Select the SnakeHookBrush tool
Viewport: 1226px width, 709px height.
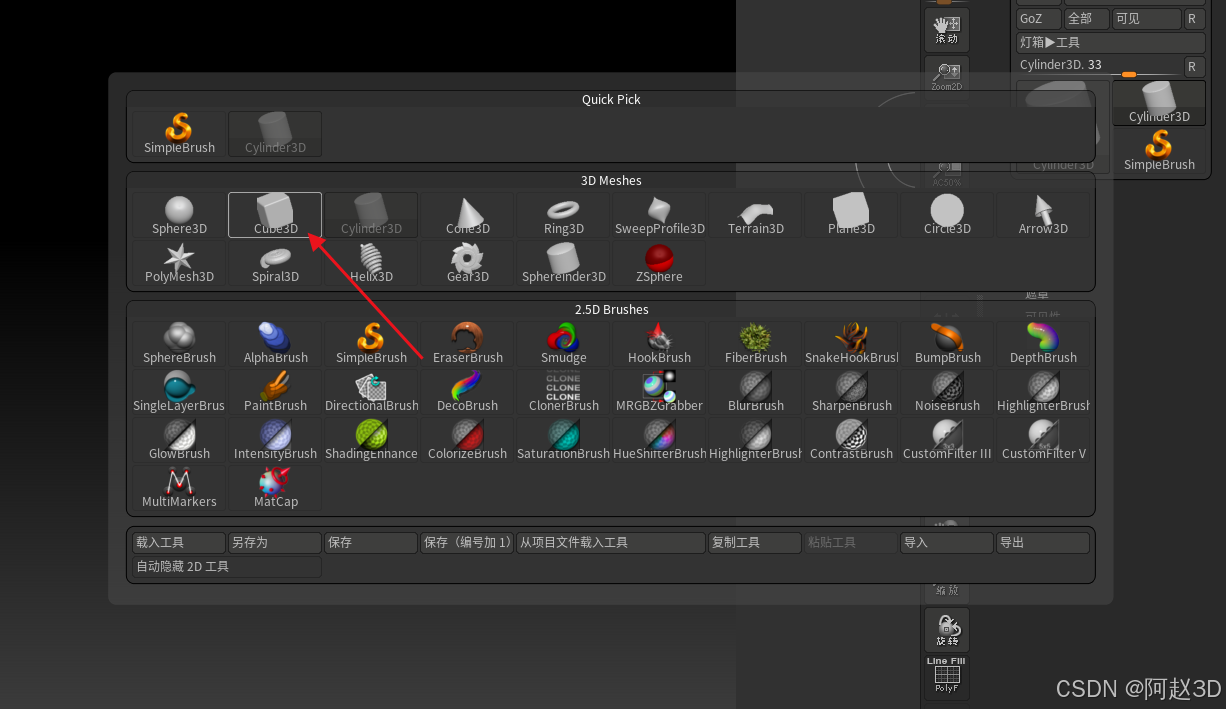coord(851,344)
